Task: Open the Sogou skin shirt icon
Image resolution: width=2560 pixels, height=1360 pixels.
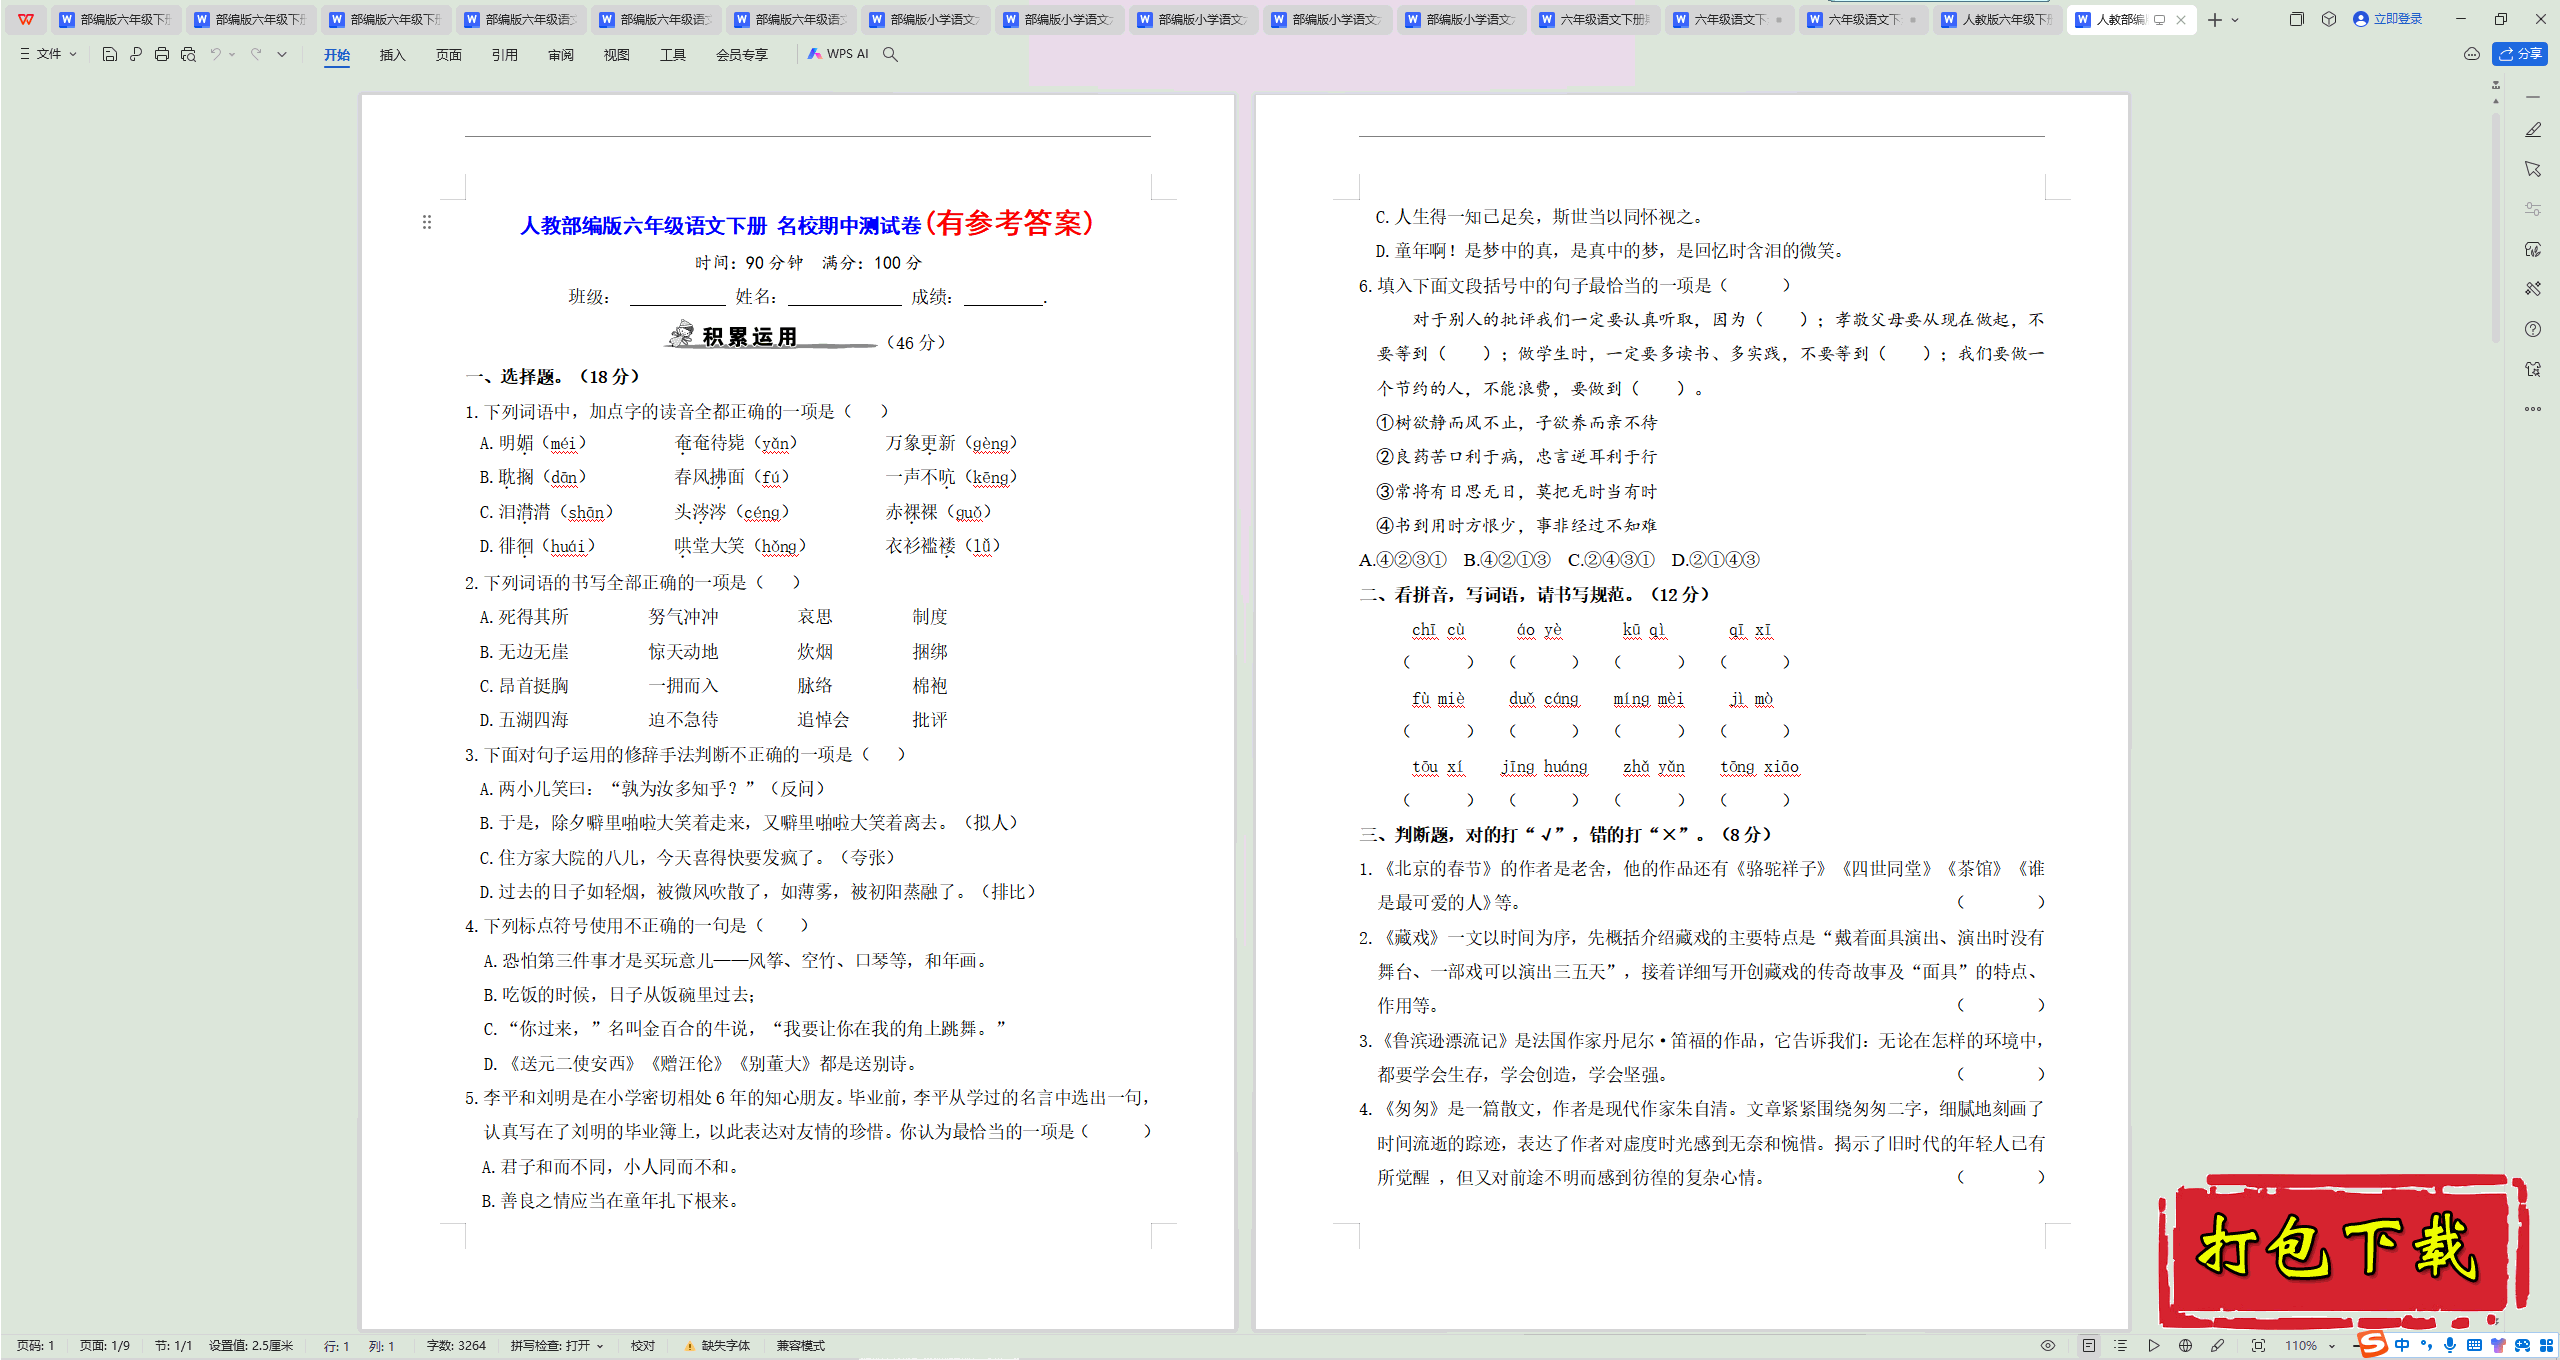Action: (2498, 1346)
